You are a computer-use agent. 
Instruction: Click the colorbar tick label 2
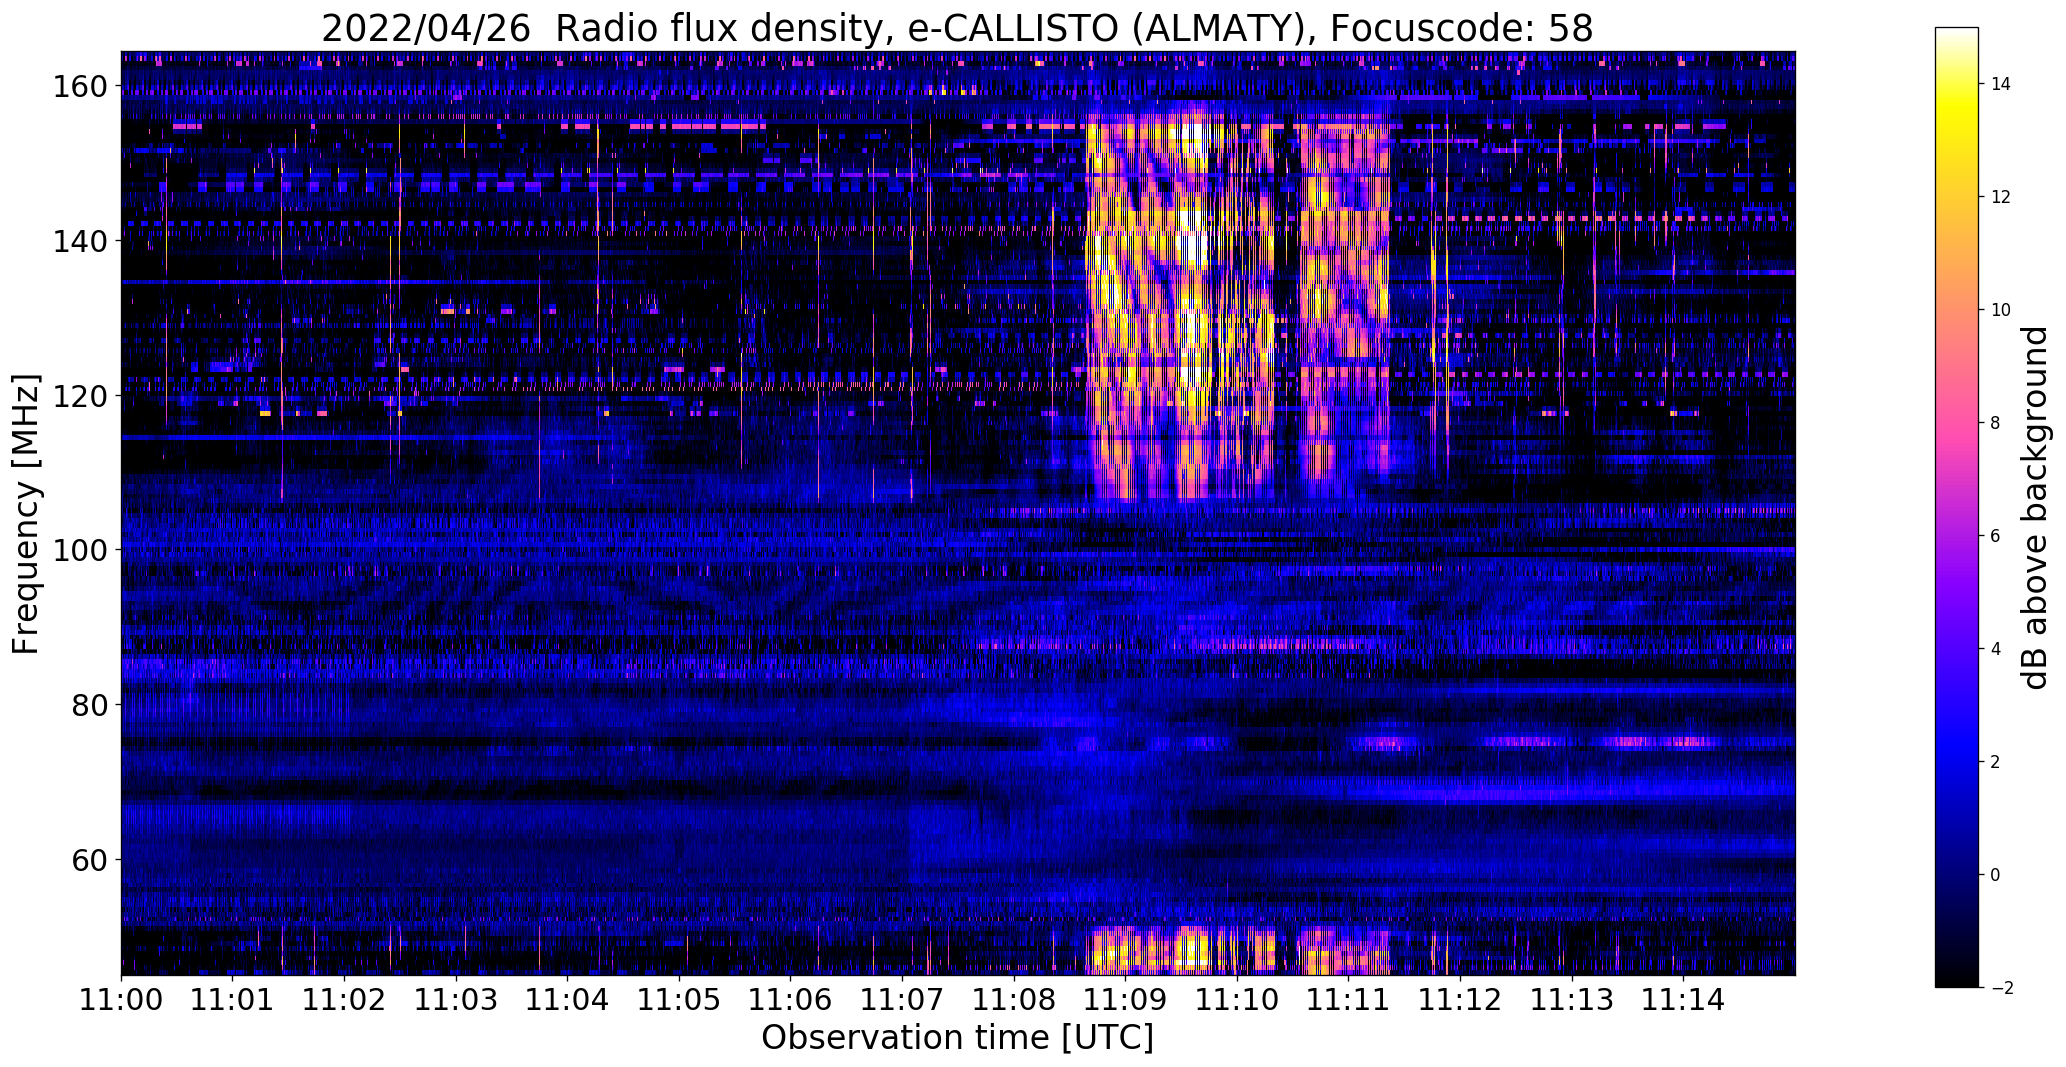(1996, 762)
